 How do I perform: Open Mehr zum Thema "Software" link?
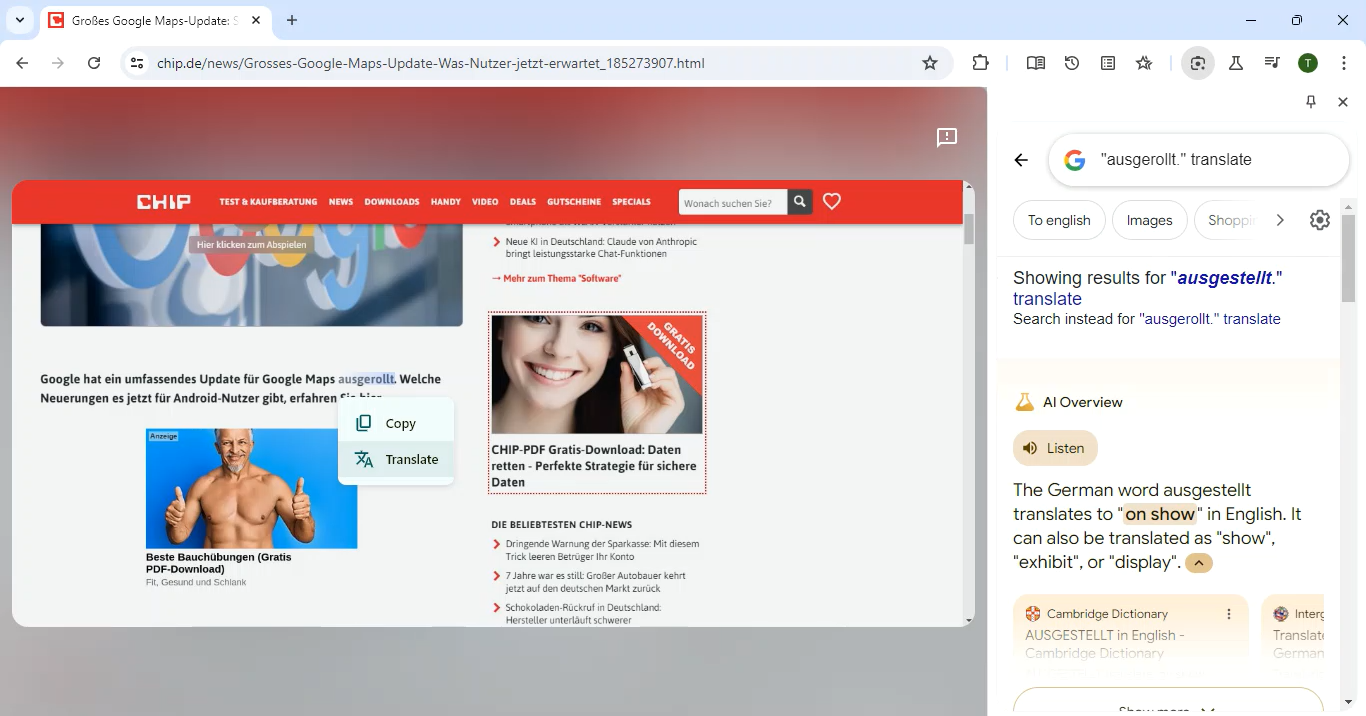click(556, 278)
